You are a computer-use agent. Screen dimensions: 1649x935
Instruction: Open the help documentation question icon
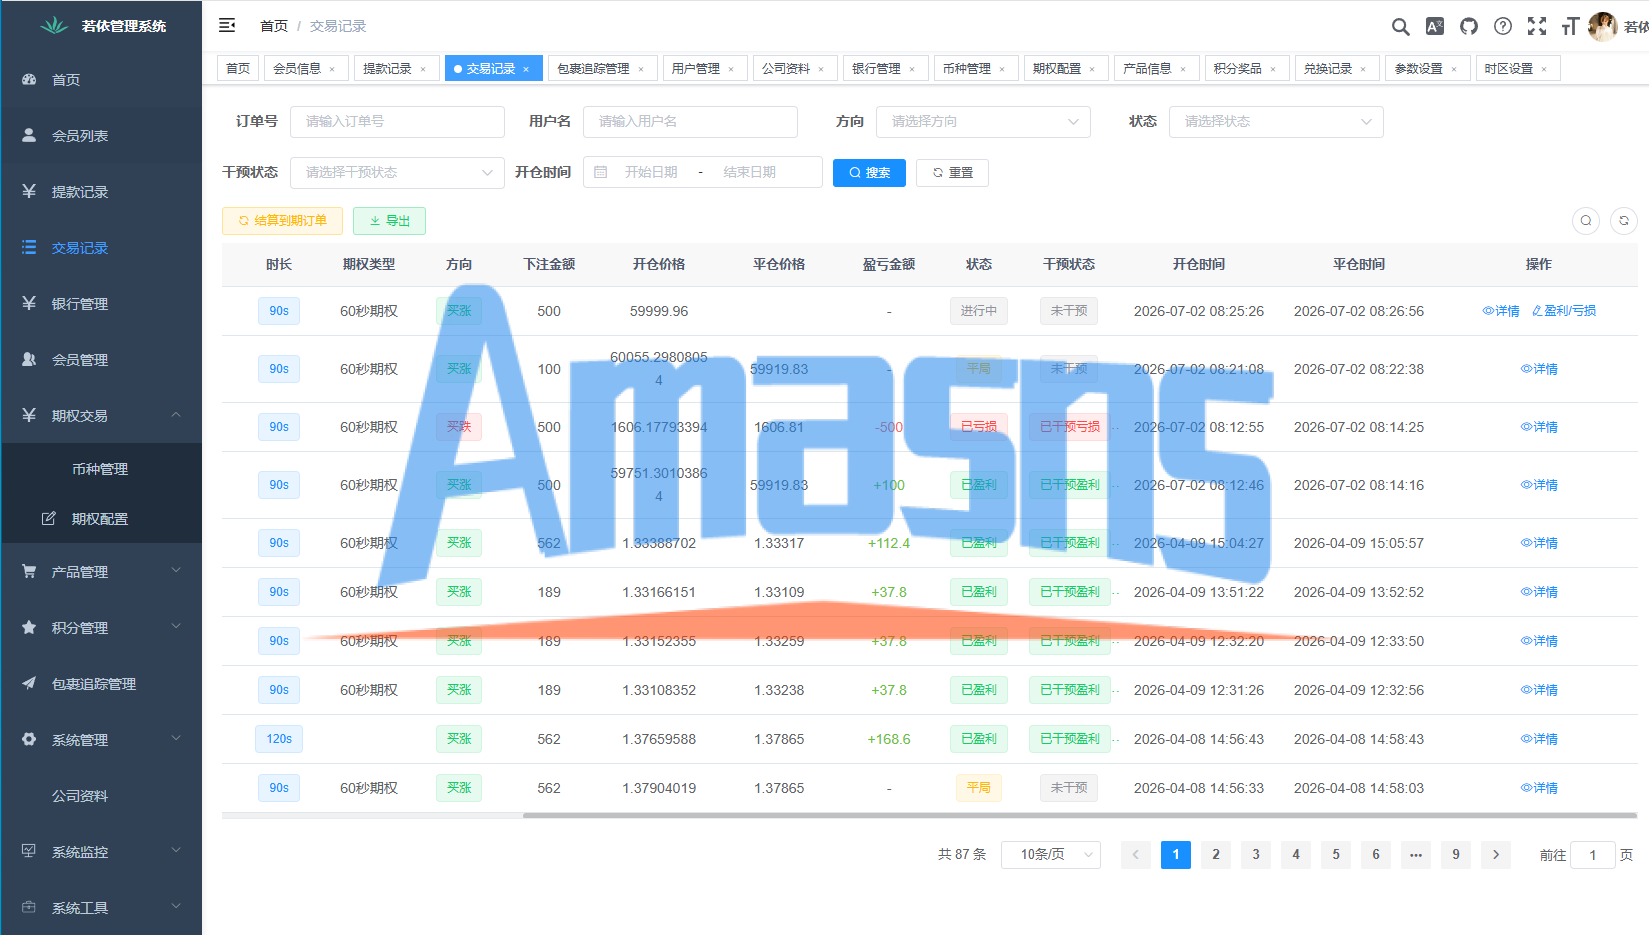coord(1503,26)
